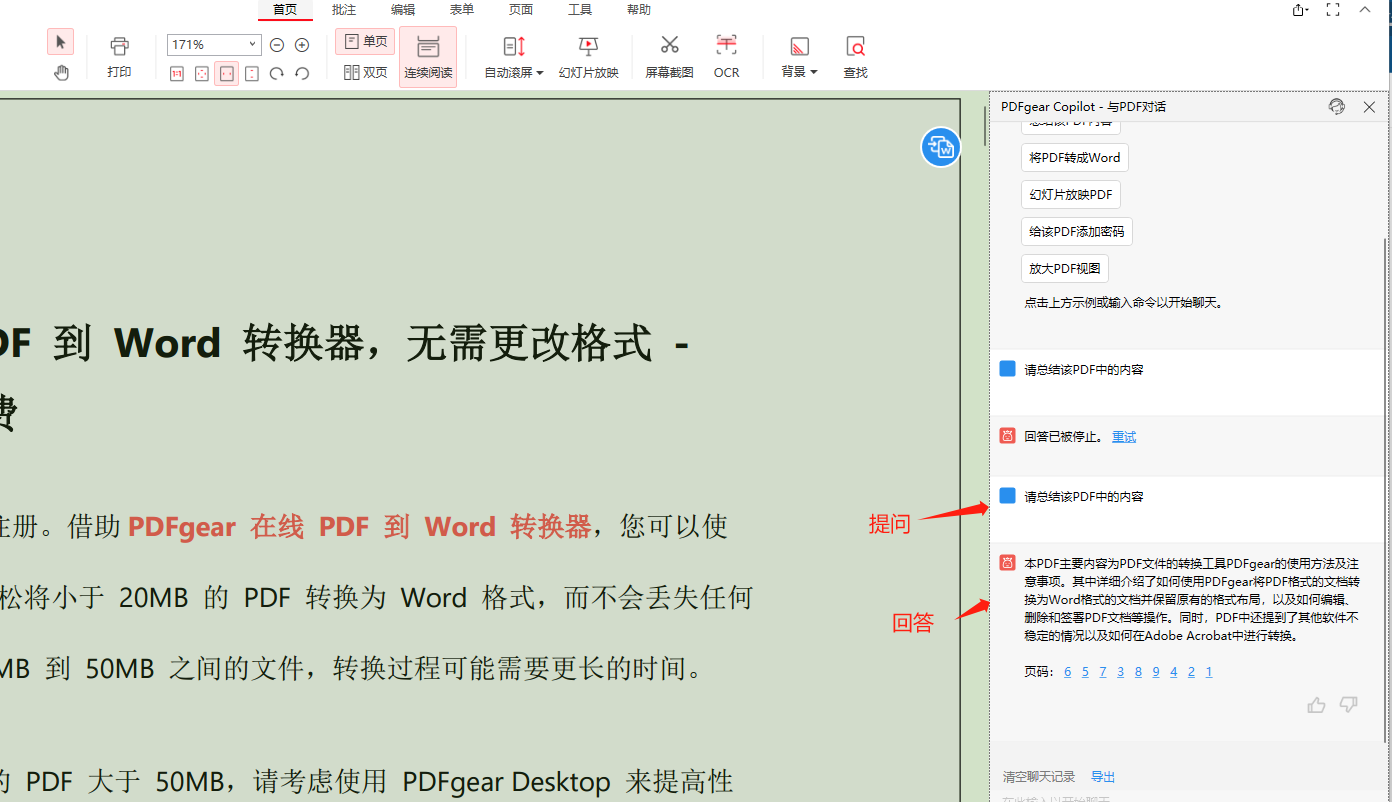Select the hand pan tool
The width and height of the screenshot is (1392, 802).
coord(61,72)
